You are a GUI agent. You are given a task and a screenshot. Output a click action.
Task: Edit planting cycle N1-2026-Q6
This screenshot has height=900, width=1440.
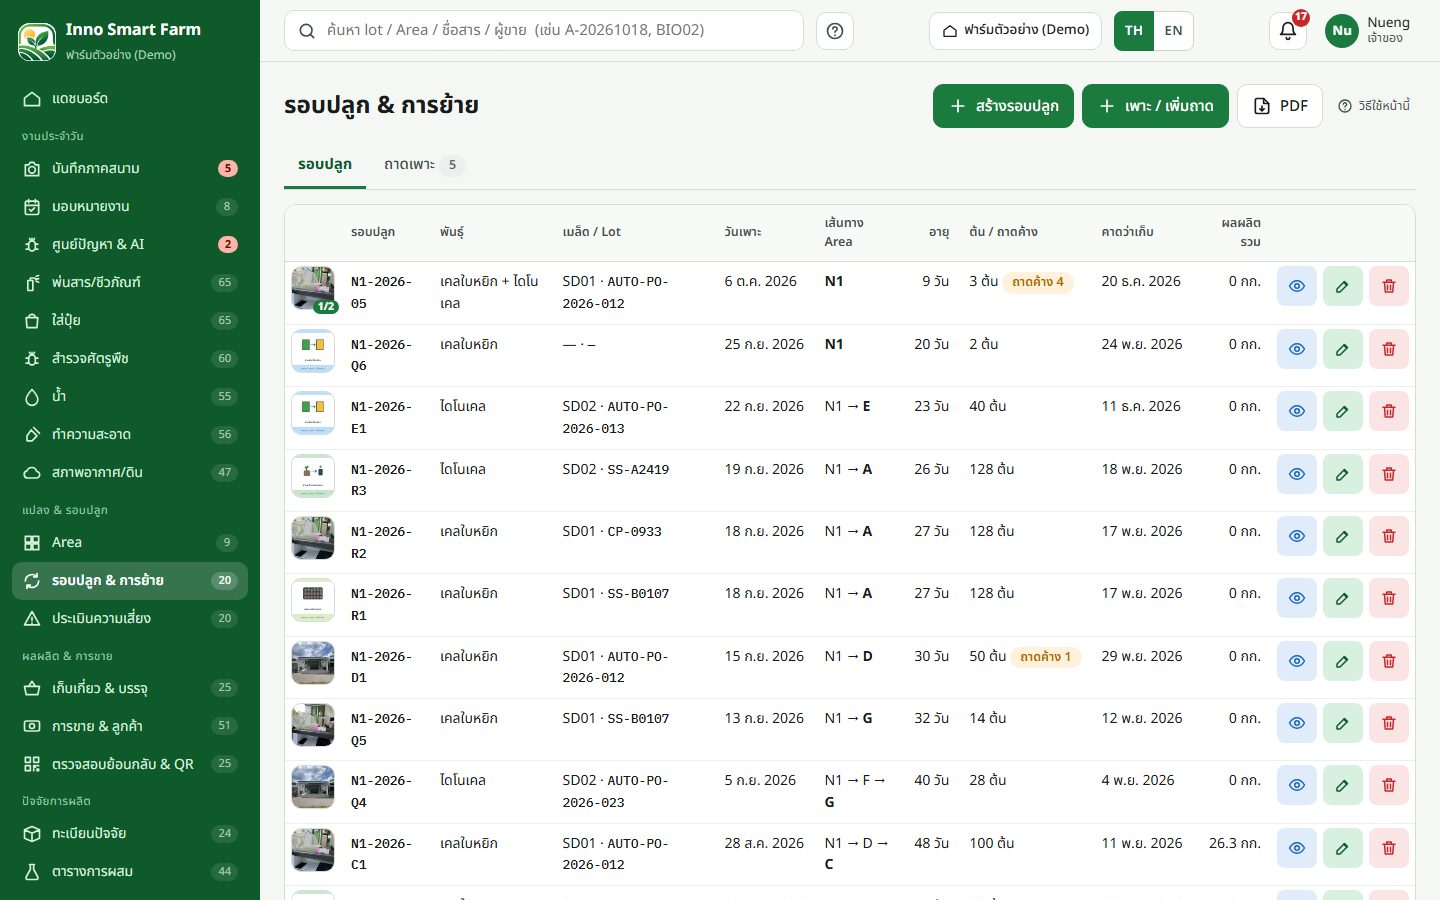1343,349
